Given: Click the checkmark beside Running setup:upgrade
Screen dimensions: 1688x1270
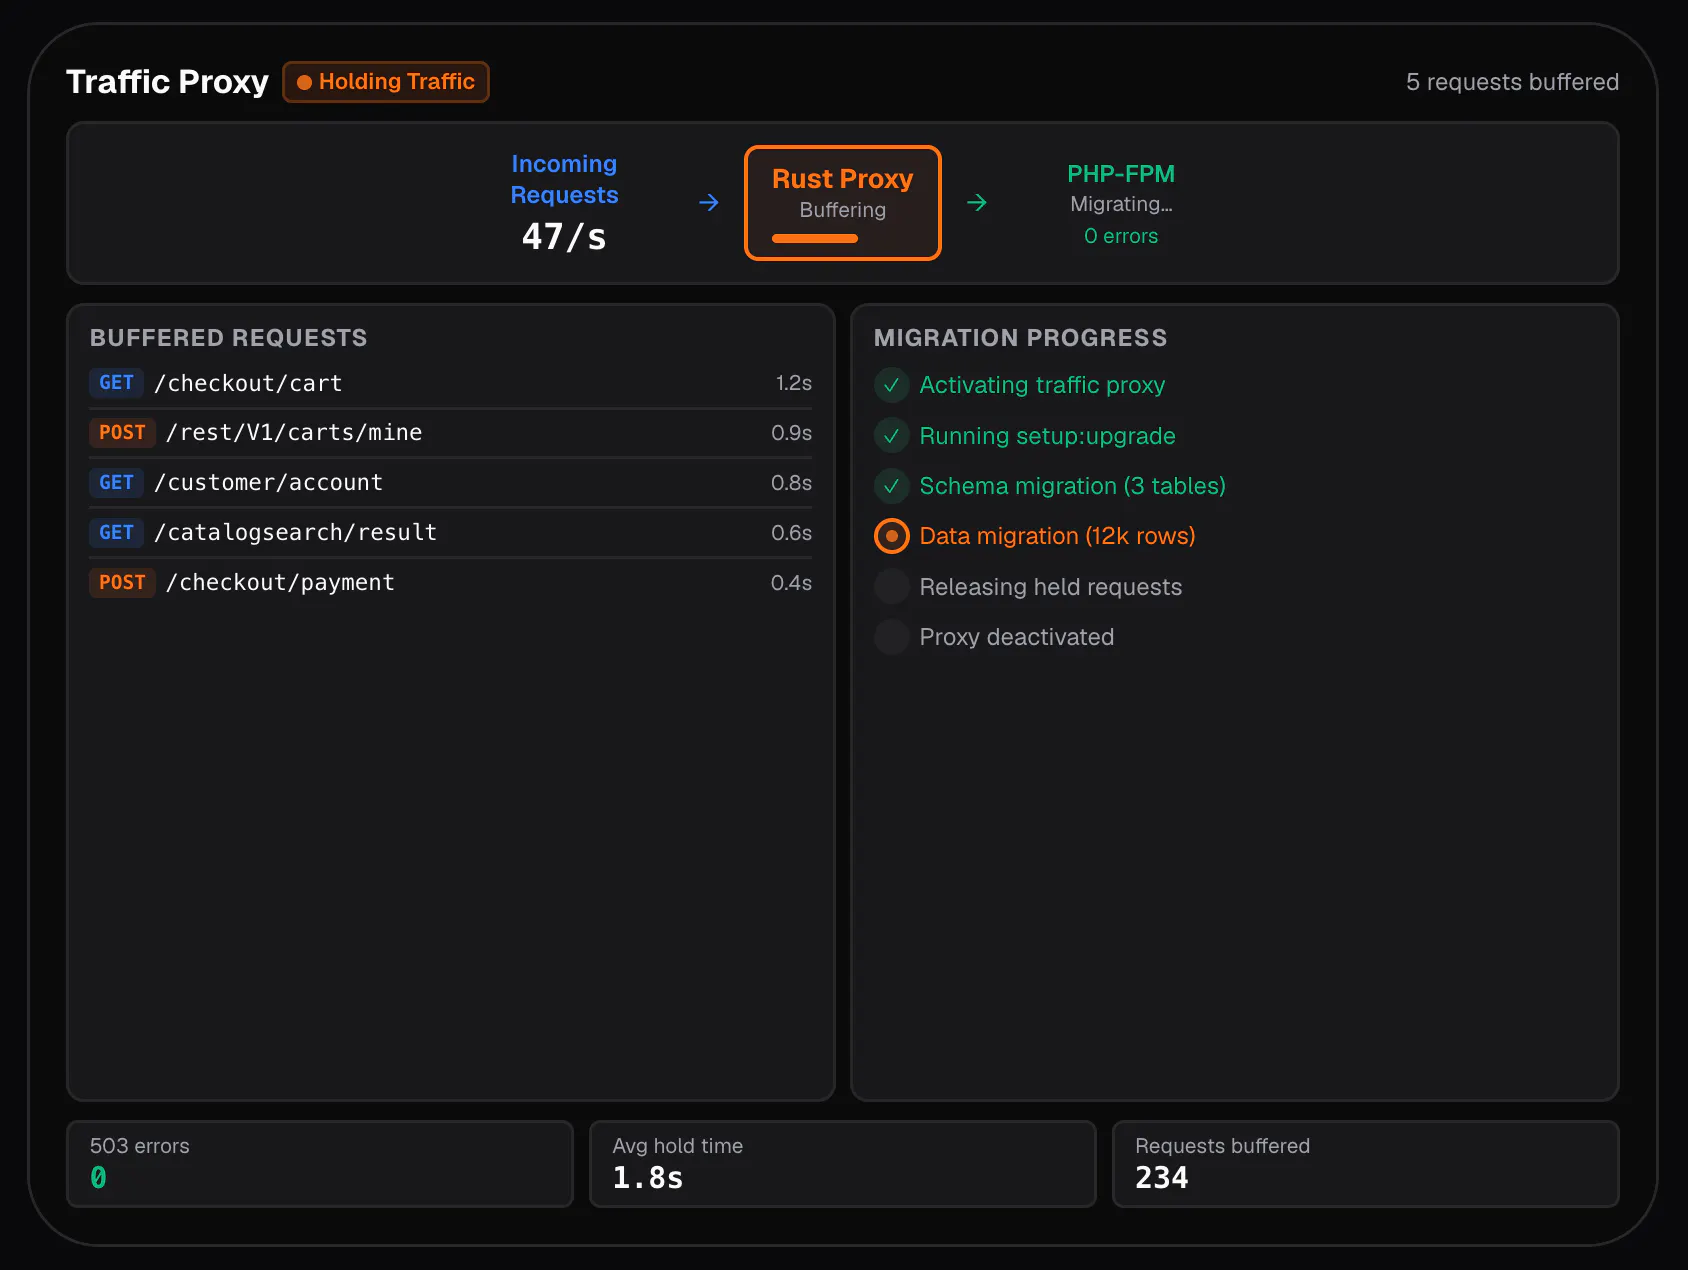Looking at the screenshot, I should click(892, 436).
